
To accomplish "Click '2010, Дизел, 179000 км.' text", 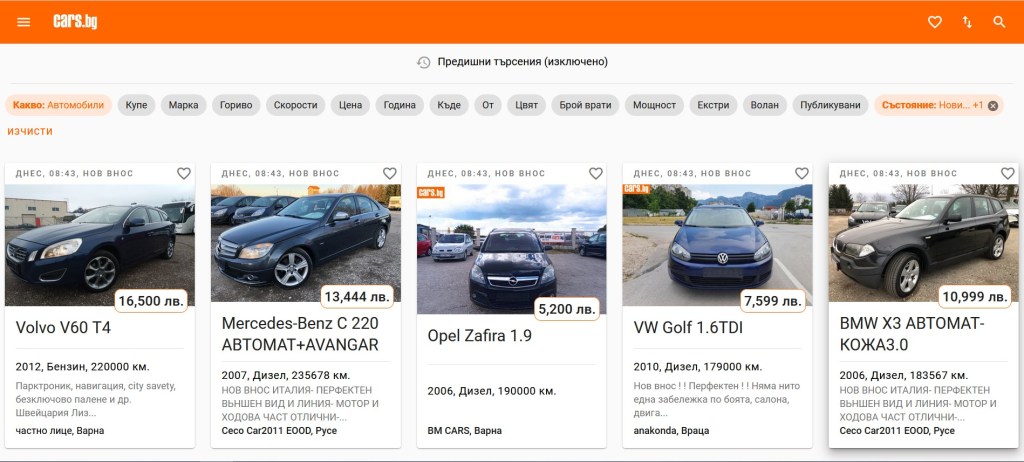I will pos(698,367).
